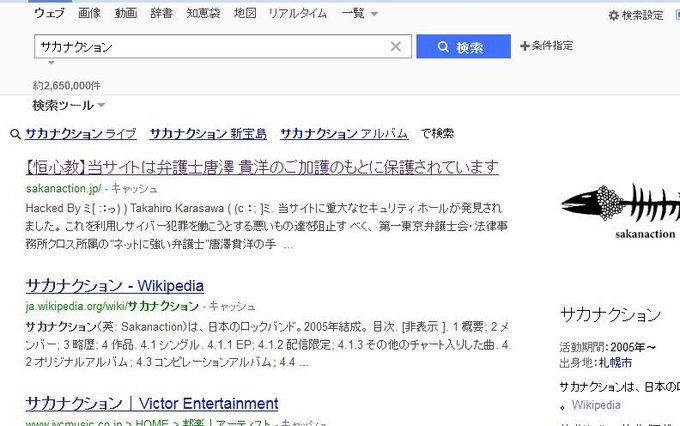
Task: Switch to the 画像 tab
Action: [89, 13]
